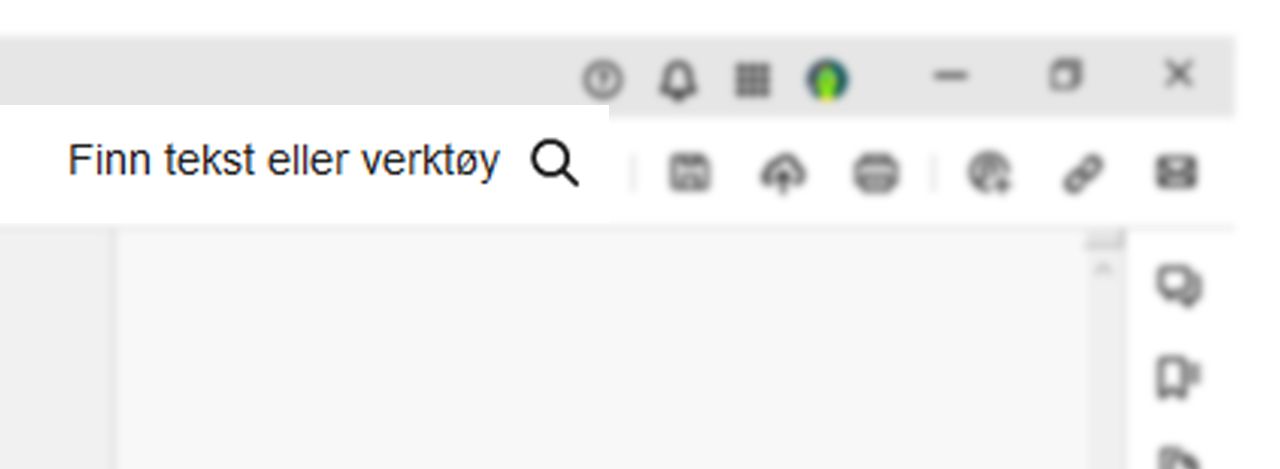Click the scrollbar up arrow

pos(1104,268)
